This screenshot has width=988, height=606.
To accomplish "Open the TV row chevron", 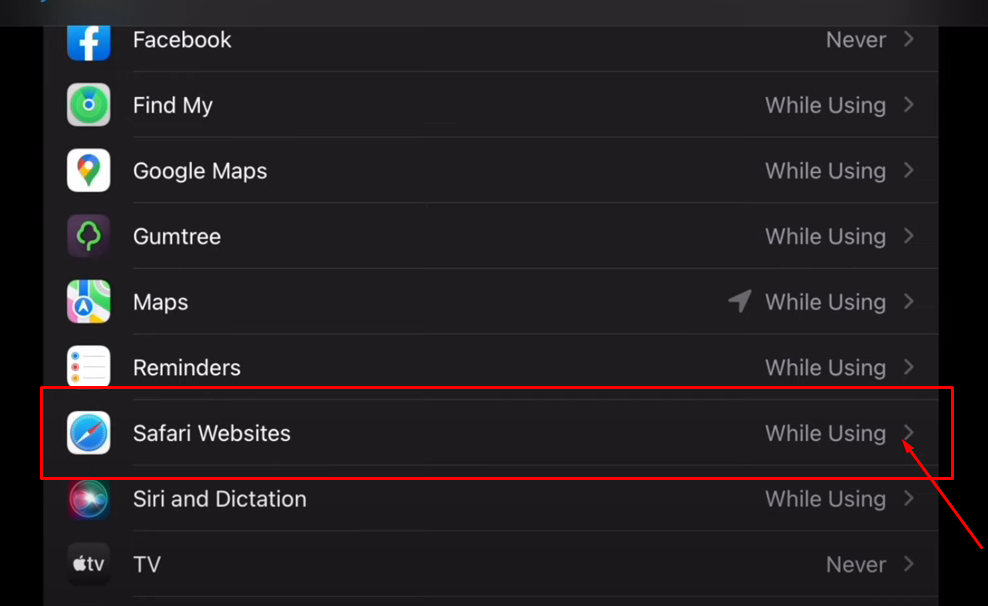I will coord(909,563).
